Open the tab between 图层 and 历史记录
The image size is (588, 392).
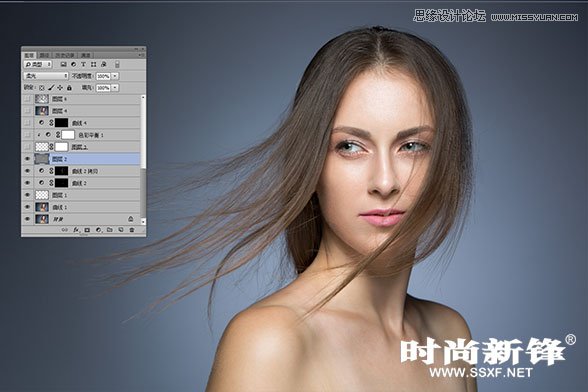pyautogui.click(x=44, y=55)
